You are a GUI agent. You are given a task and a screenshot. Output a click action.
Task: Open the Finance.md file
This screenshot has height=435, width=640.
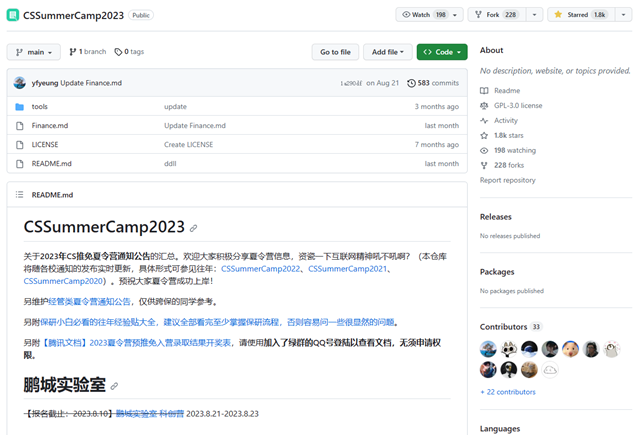click(50, 126)
